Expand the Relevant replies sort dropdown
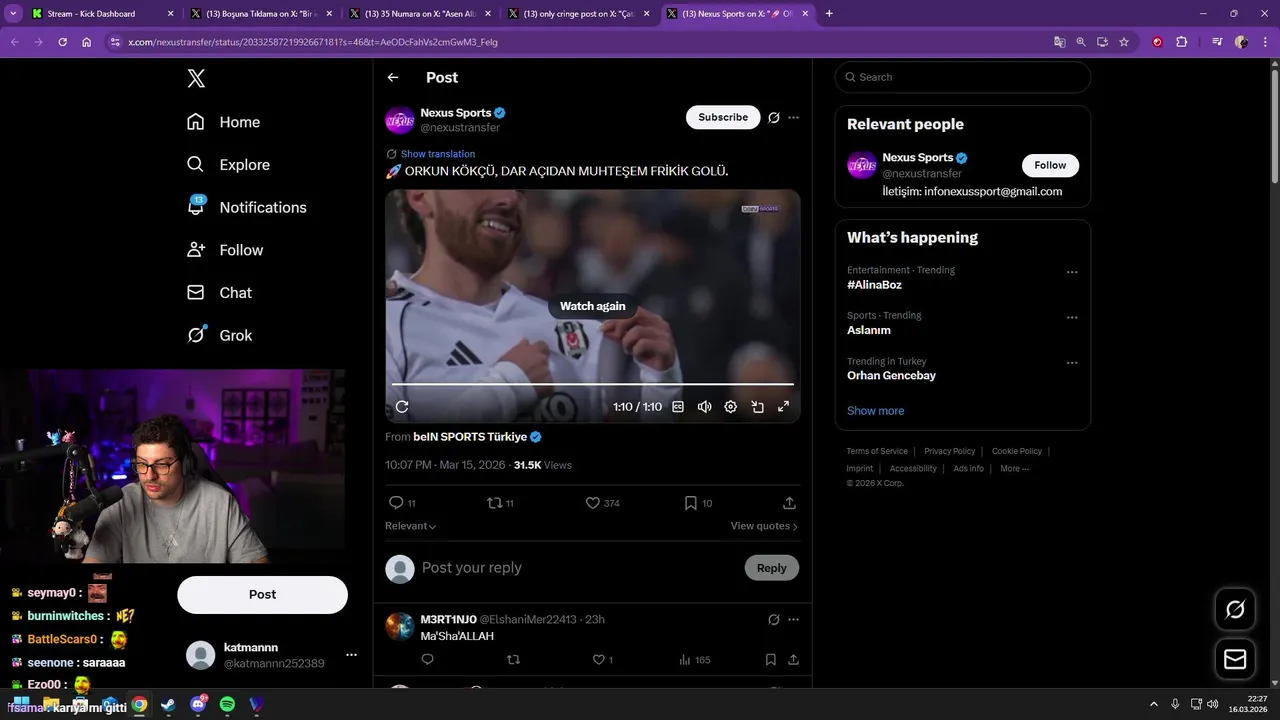This screenshot has width=1280, height=720. point(411,526)
